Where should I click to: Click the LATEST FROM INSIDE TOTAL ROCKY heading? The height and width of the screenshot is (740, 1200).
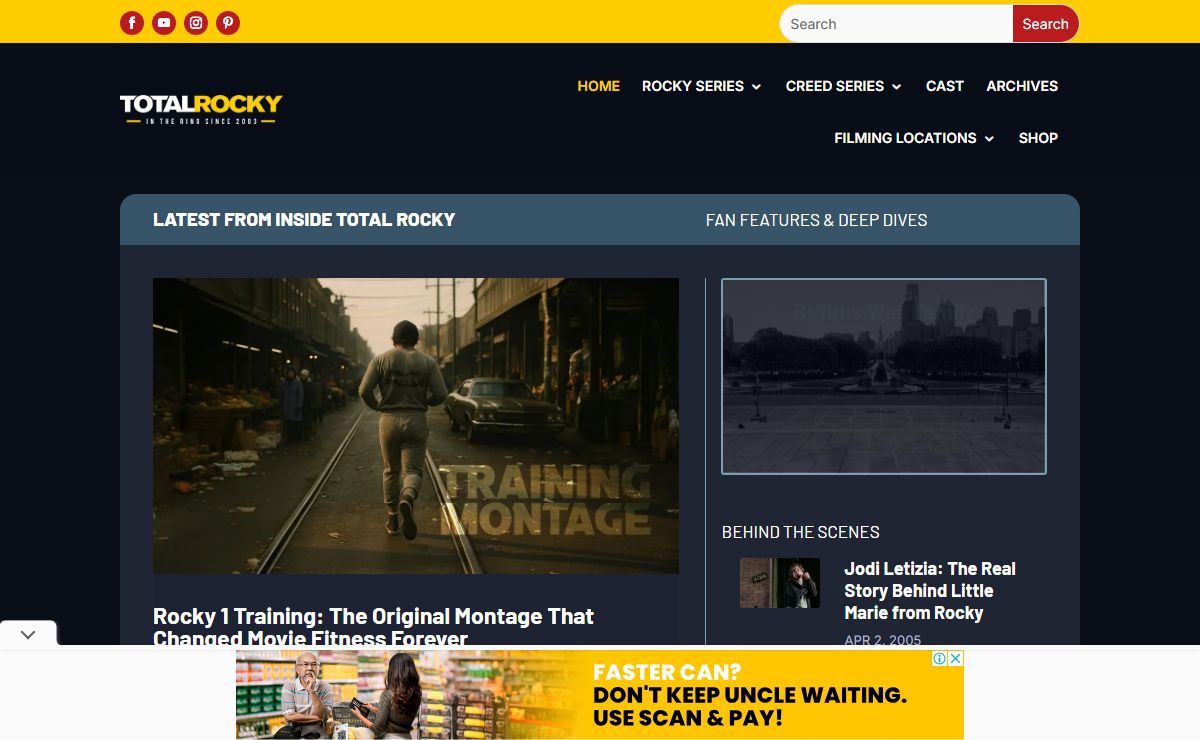pyautogui.click(x=304, y=219)
